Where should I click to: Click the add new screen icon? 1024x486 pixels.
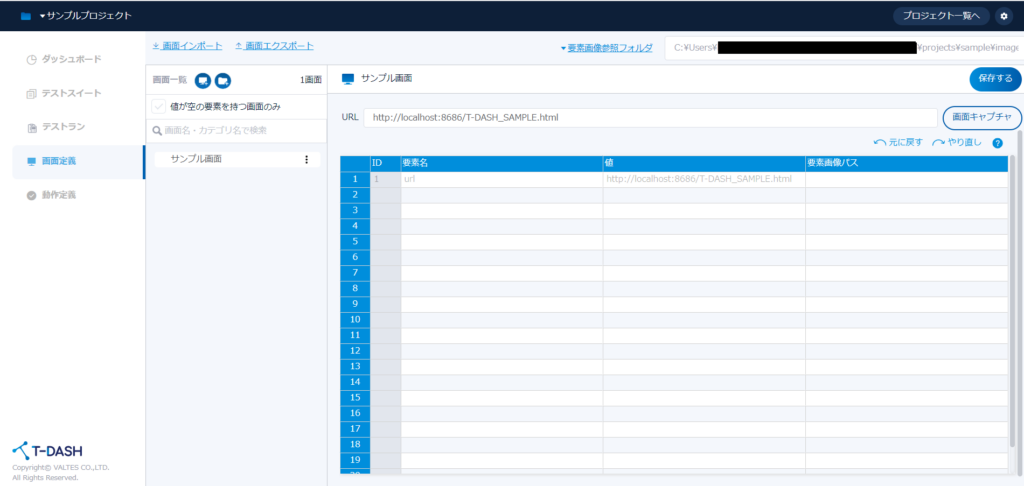click(x=202, y=80)
